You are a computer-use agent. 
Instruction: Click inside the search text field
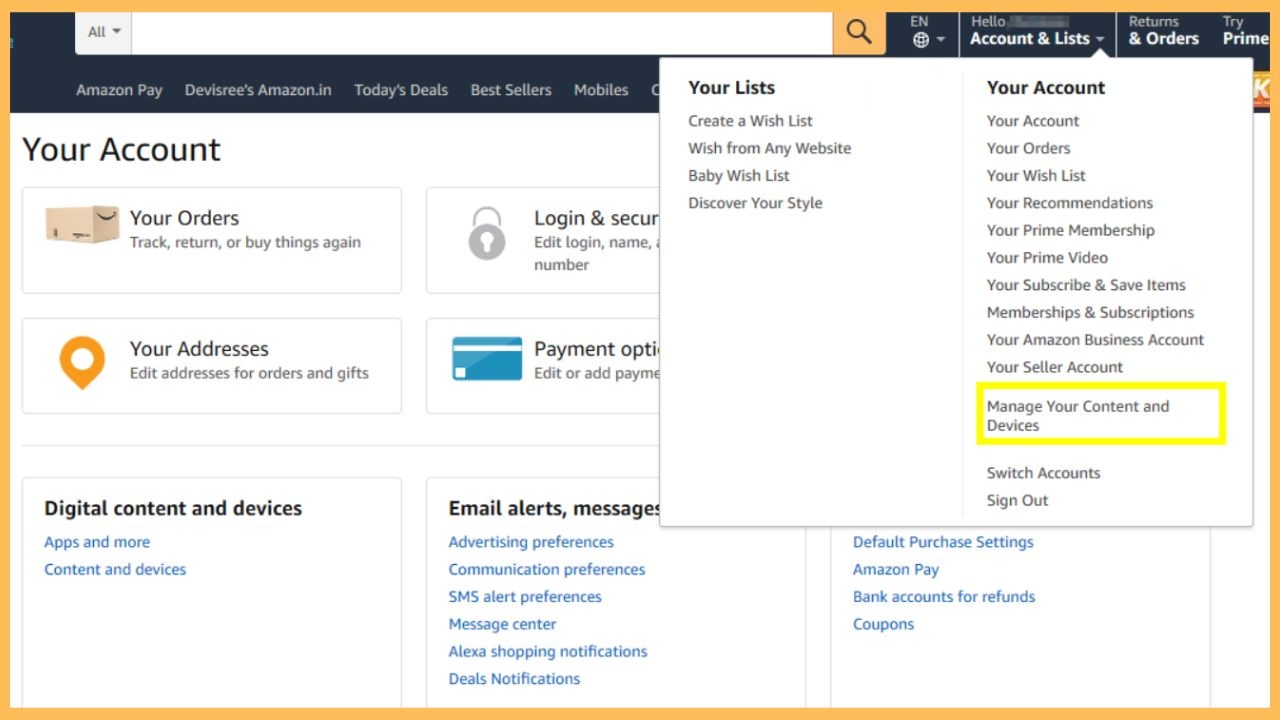pos(480,32)
